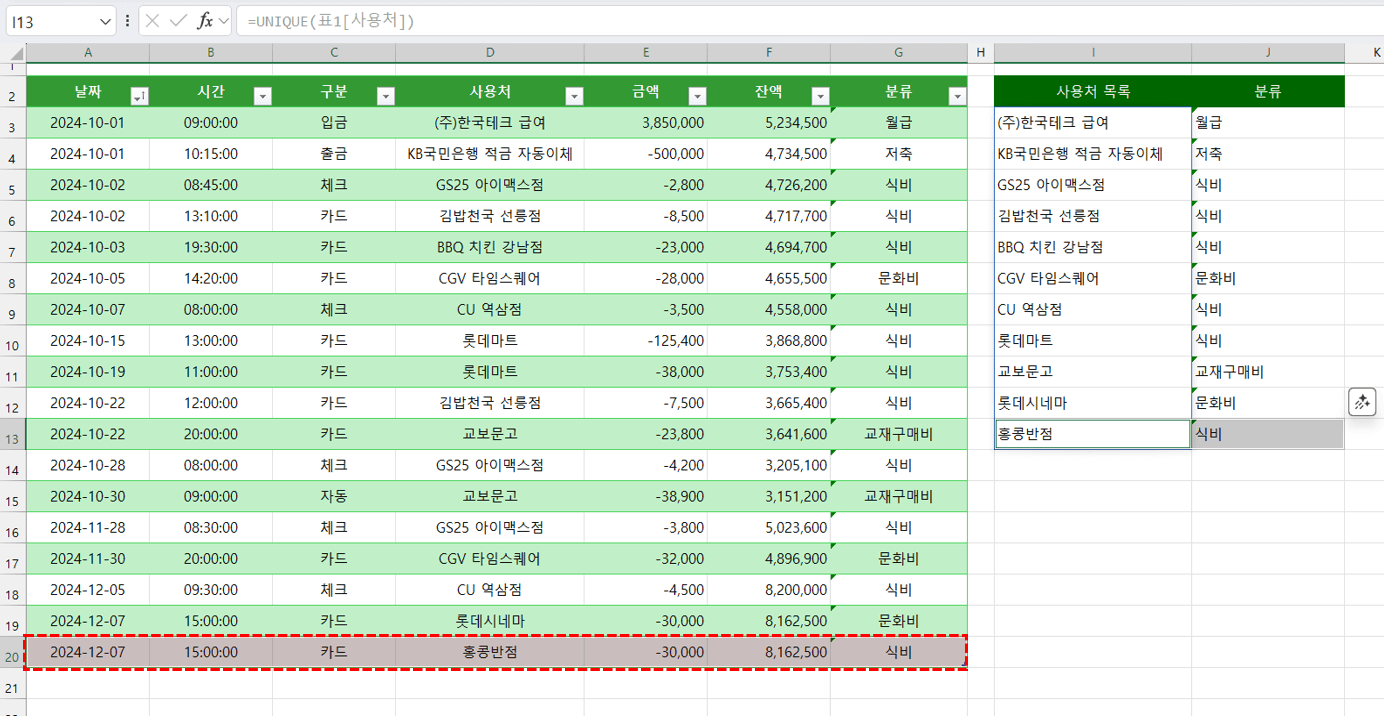
Task: Select row 20 header
Action: [x=12, y=652]
